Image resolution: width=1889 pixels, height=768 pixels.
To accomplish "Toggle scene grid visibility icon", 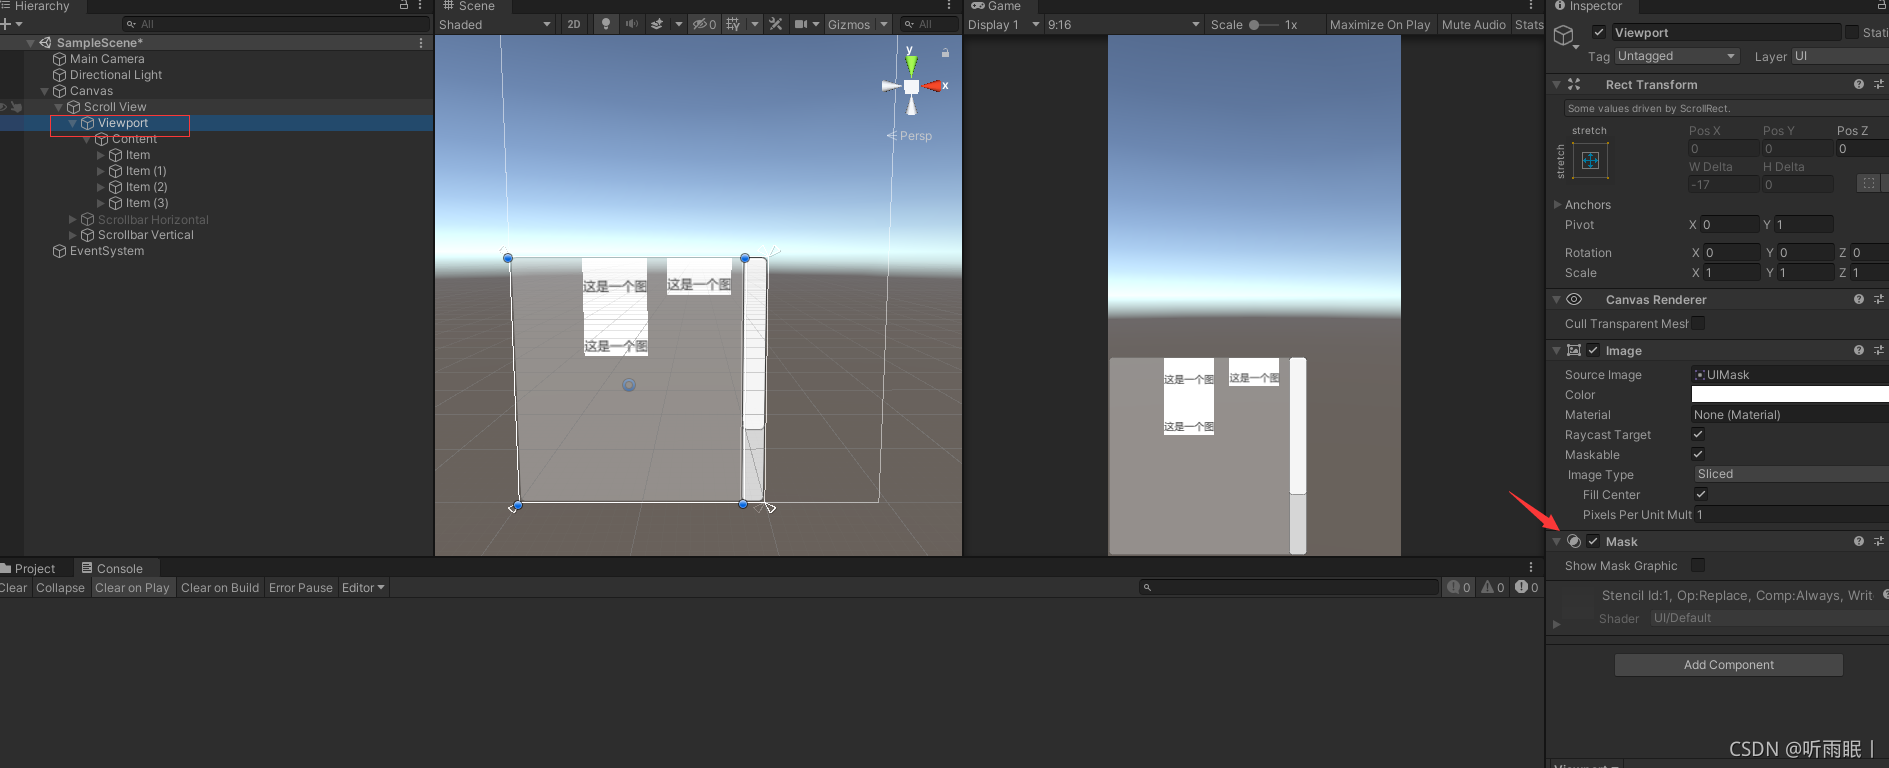I will click(x=733, y=25).
